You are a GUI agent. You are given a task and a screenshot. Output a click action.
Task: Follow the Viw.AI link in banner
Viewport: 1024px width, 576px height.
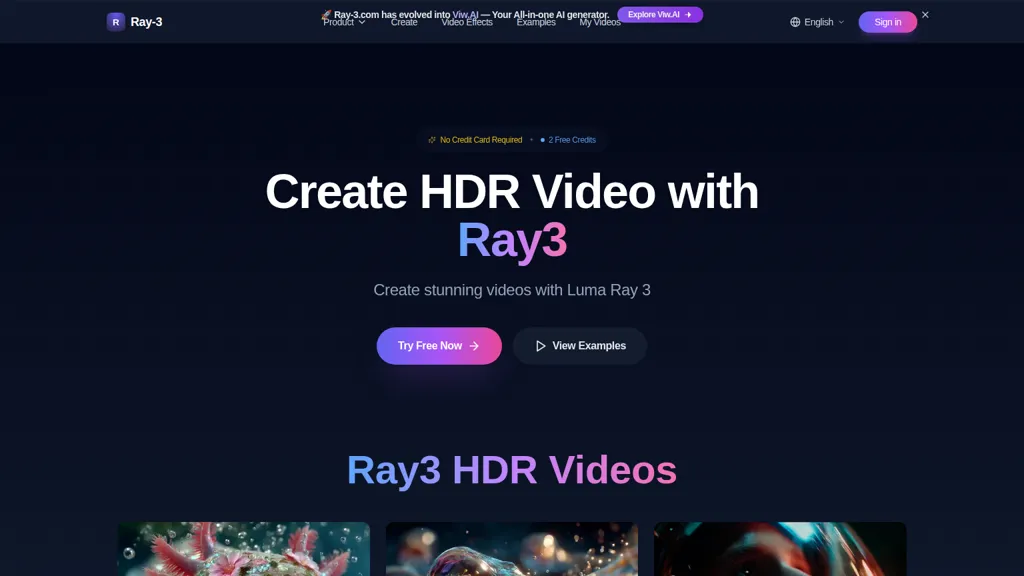tap(465, 14)
